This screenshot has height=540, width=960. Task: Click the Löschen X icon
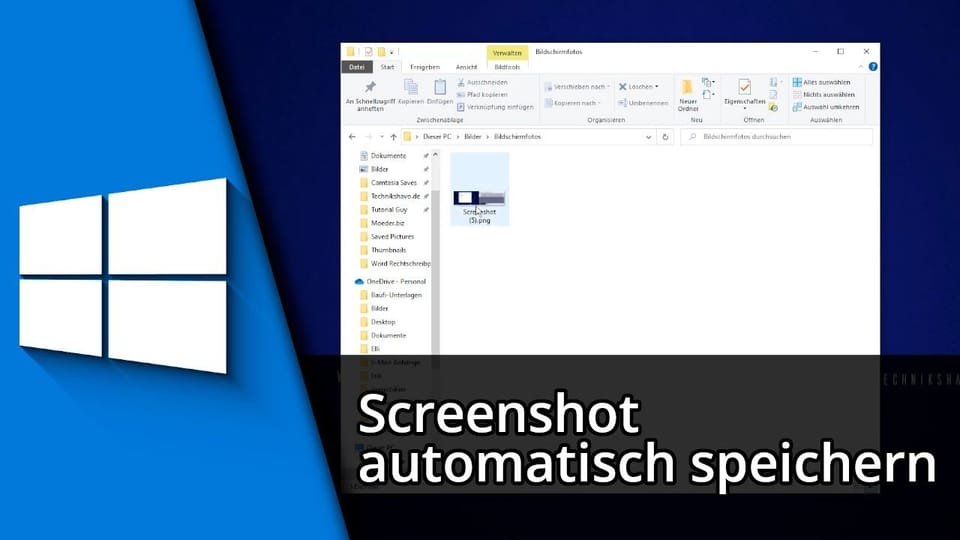[623, 87]
